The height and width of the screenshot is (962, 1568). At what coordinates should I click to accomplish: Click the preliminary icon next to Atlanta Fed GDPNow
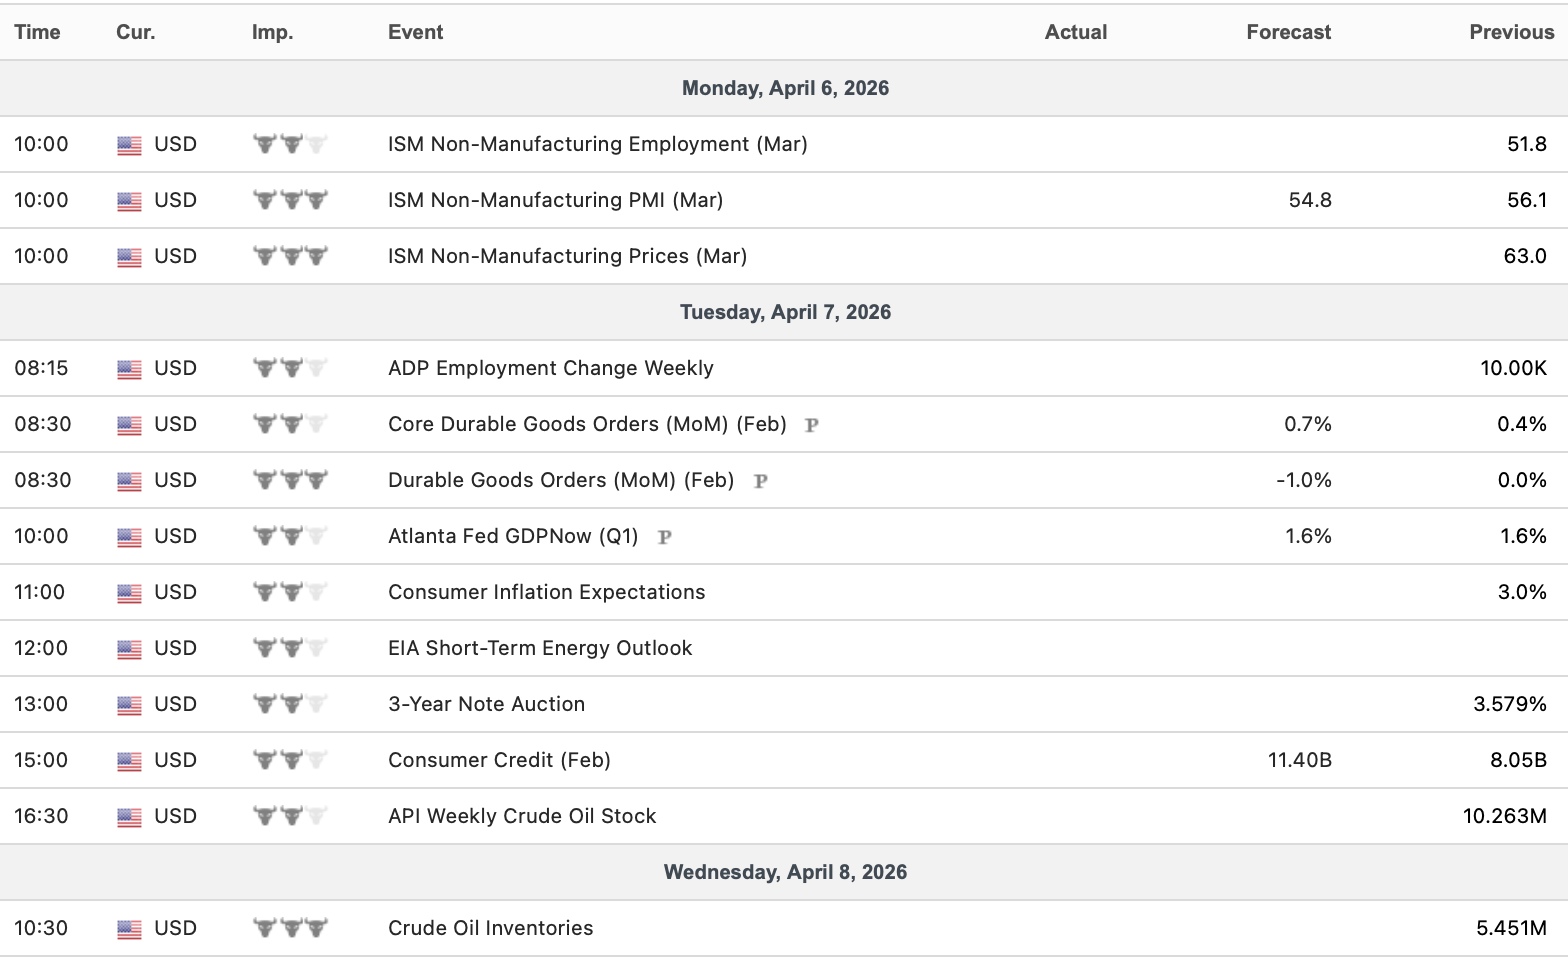[x=664, y=537]
